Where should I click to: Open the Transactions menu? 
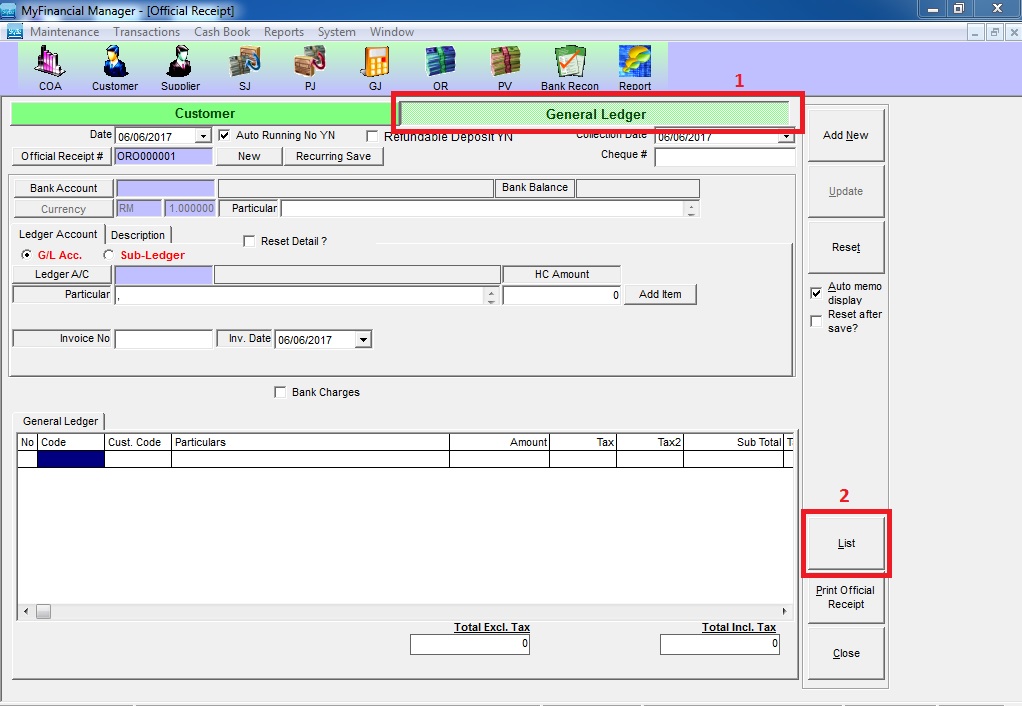pyautogui.click(x=146, y=32)
